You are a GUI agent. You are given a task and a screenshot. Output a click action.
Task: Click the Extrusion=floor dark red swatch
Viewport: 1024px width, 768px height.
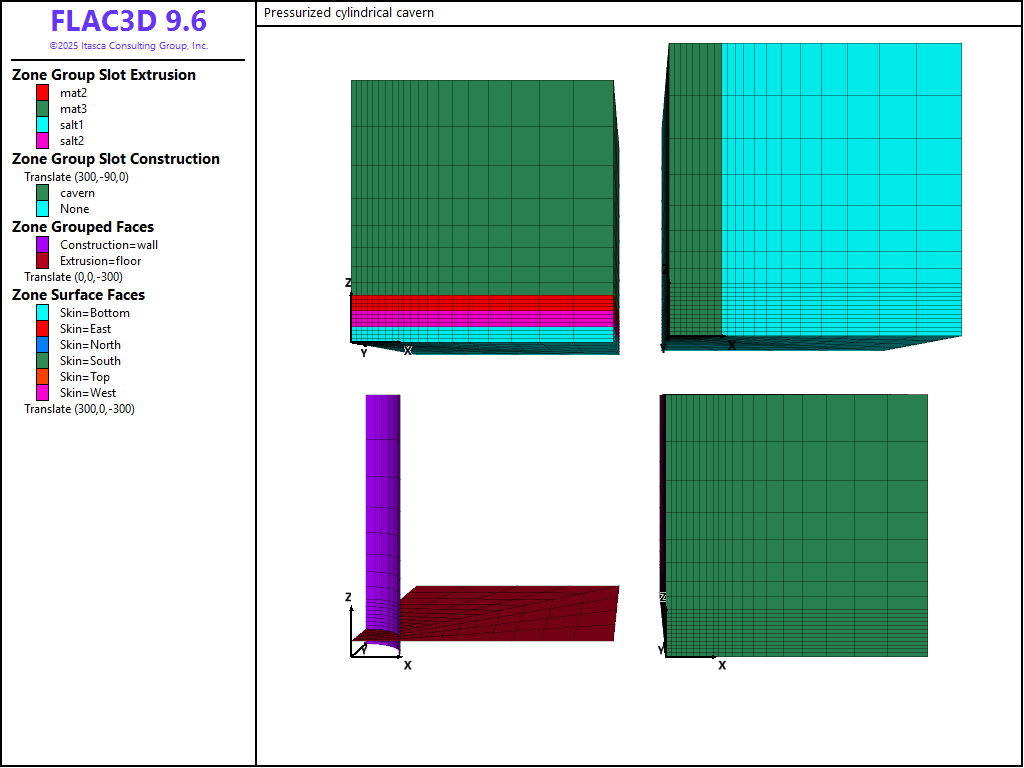(43, 261)
